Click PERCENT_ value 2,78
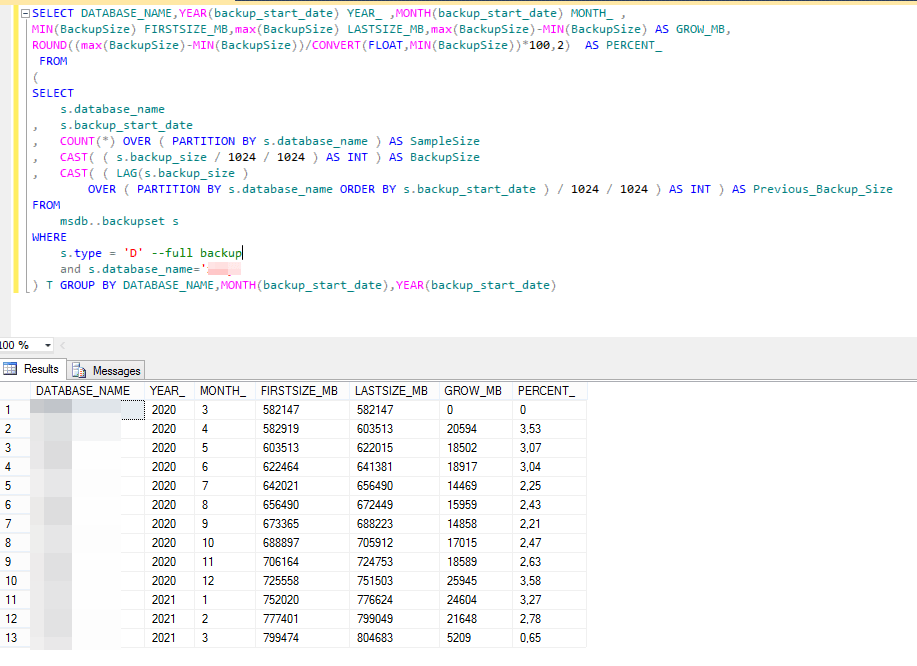The height and width of the screenshot is (666, 917). [549, 619]
